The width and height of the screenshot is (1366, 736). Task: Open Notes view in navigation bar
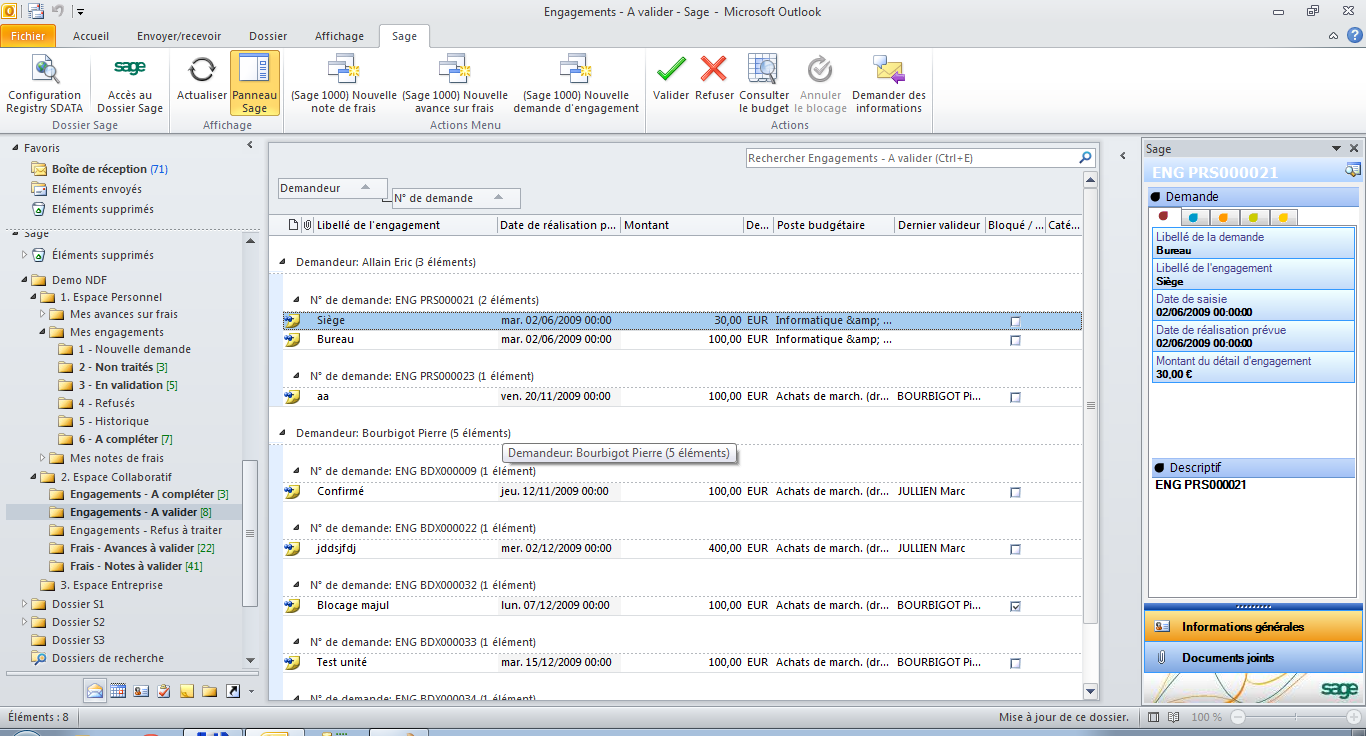tap(187, 691)
